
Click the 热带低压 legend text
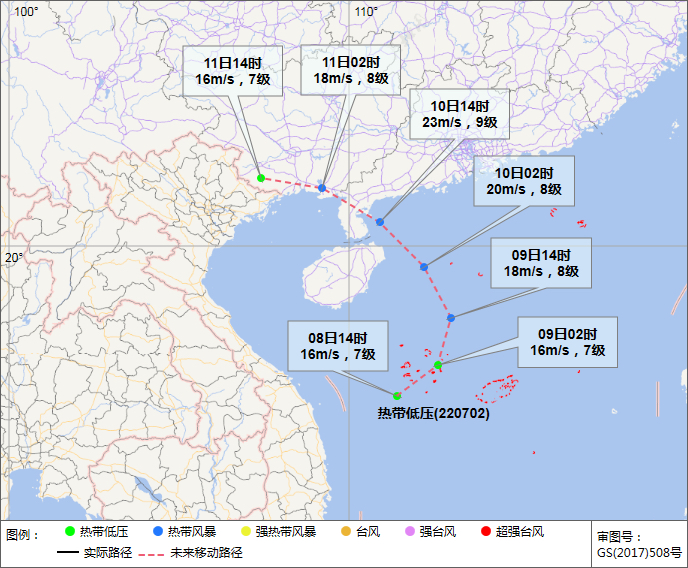(104, 532)
